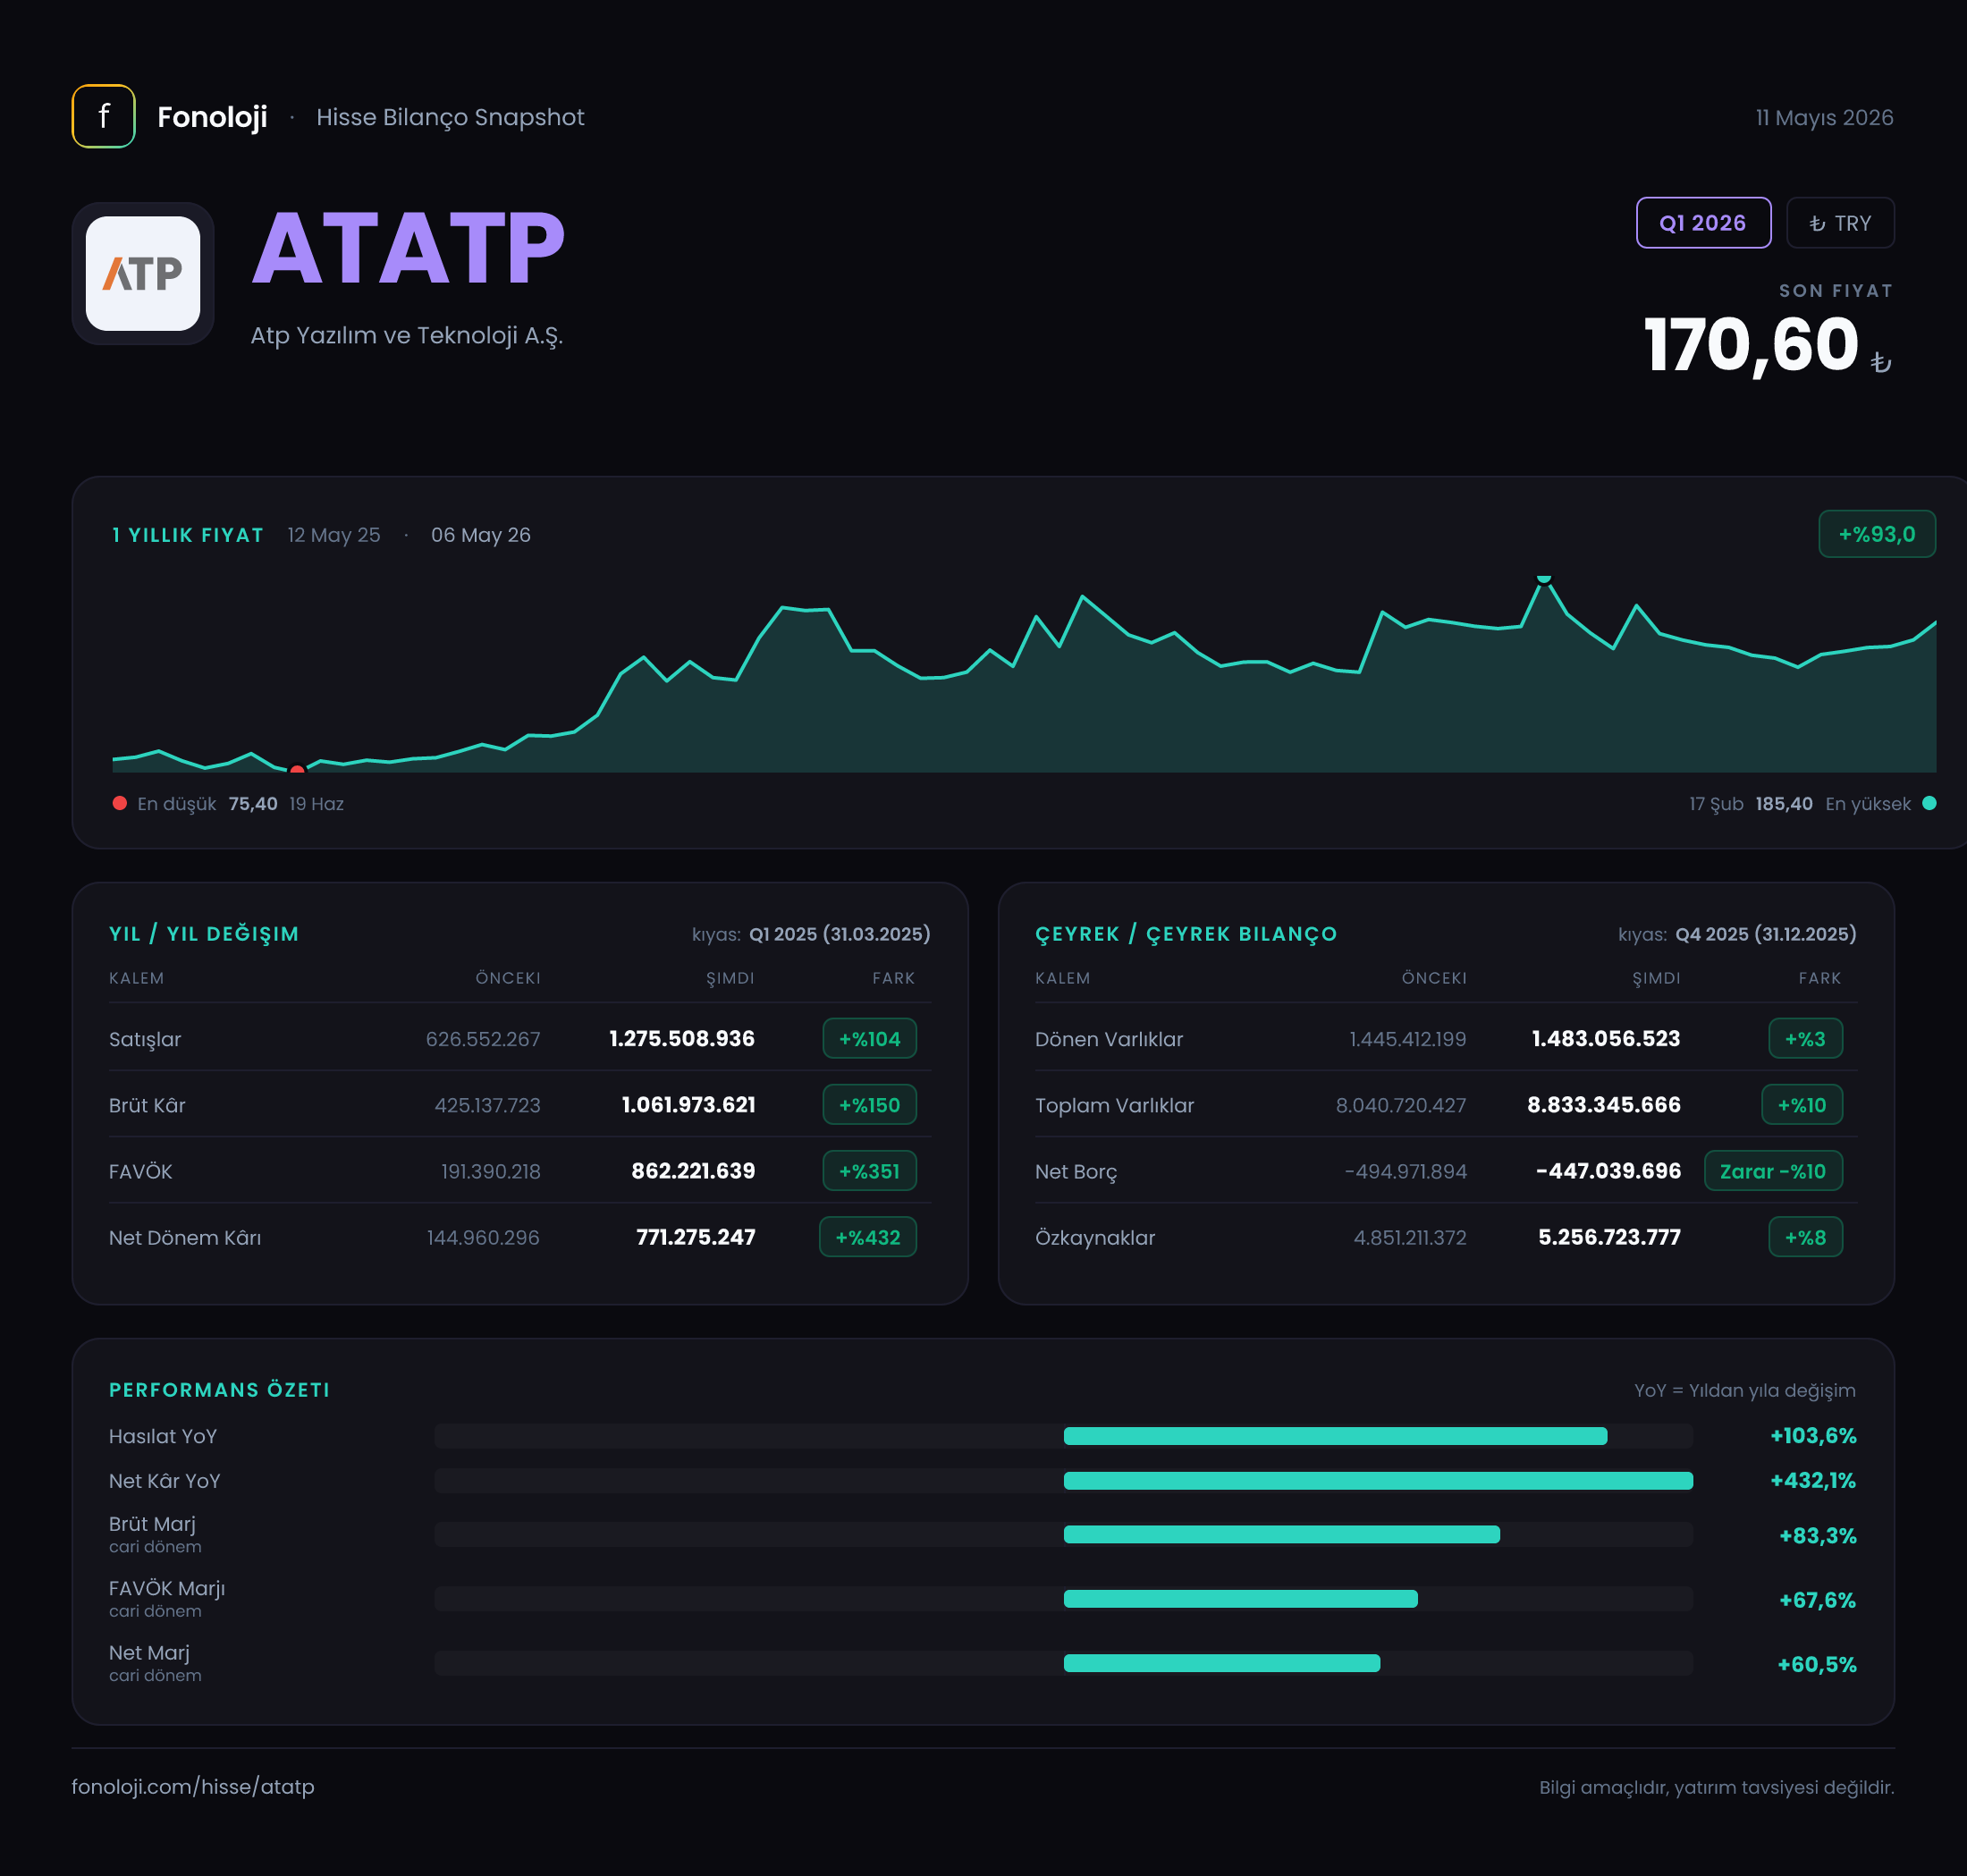Click the +83,3% Brüt Marj value
Screen dimensions: 1967x1876
[1817, 1535]
